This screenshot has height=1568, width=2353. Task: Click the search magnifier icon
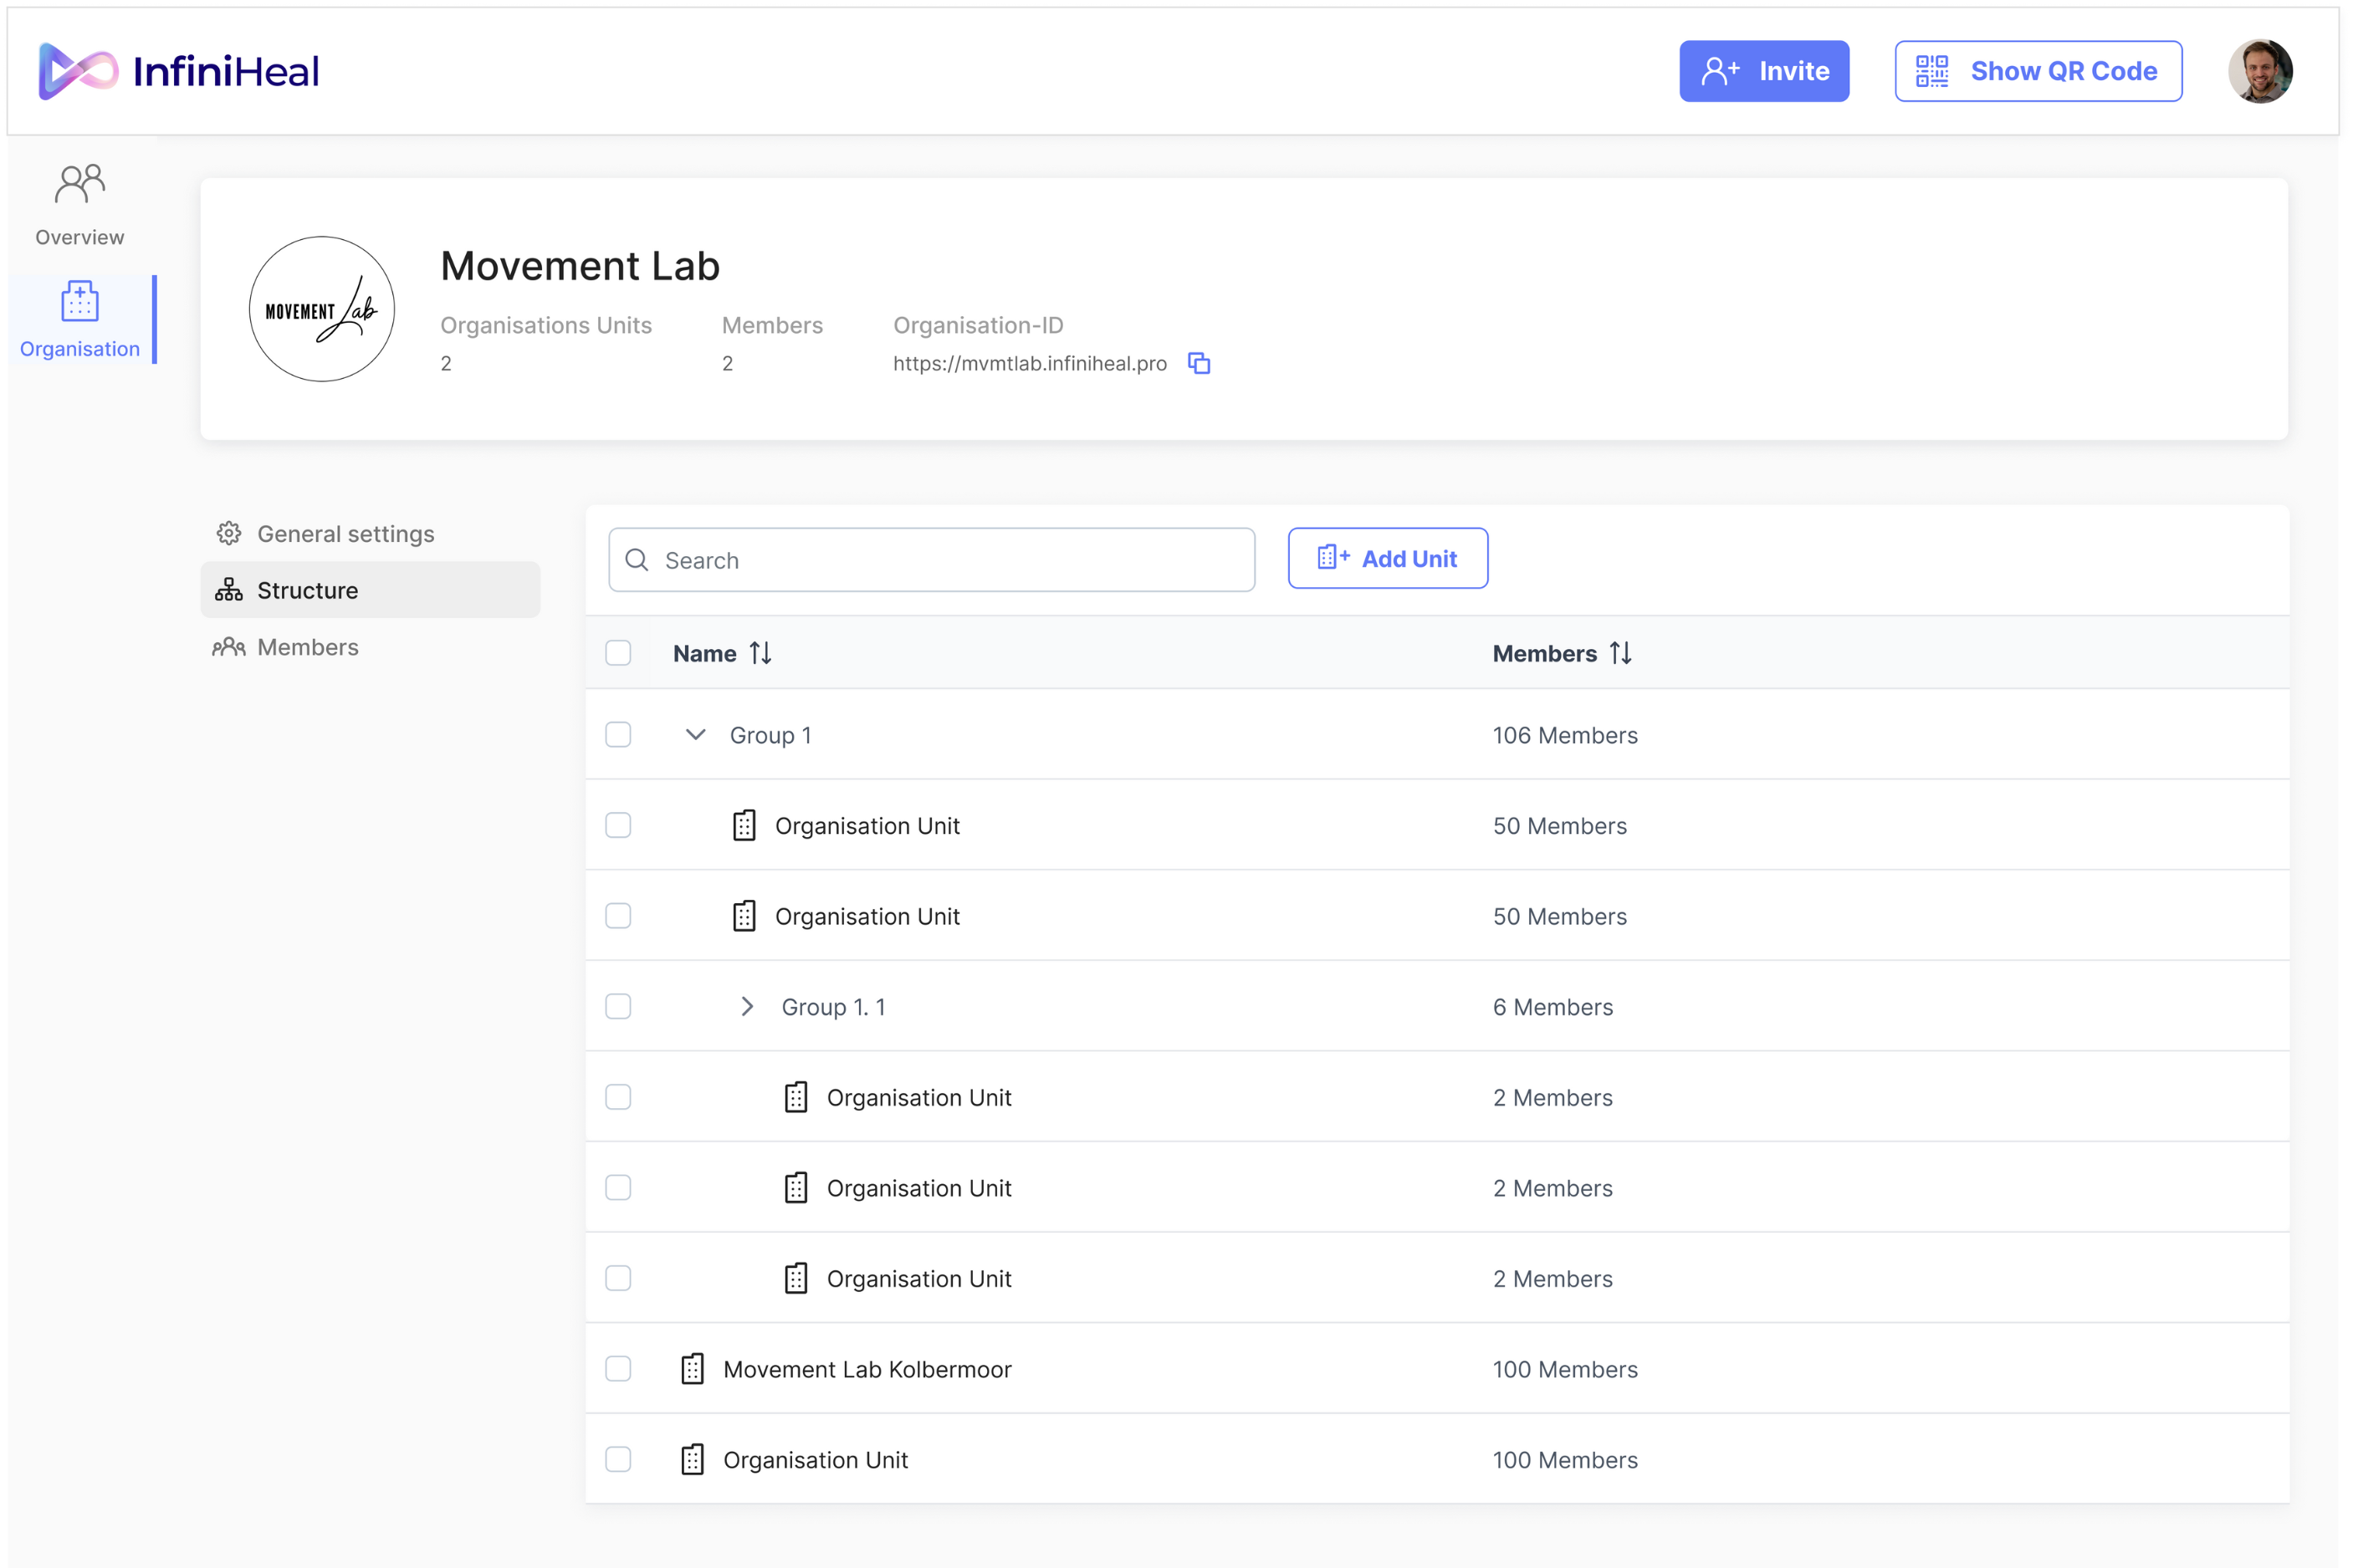(636, 560)
